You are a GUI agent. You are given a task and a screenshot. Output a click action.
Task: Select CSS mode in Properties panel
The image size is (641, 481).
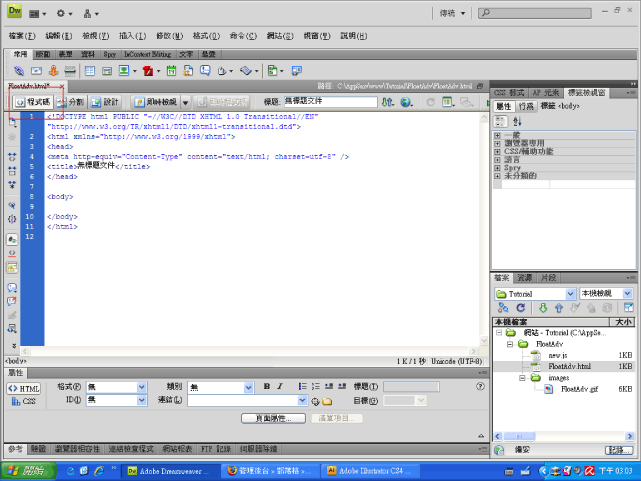(24, 401)
